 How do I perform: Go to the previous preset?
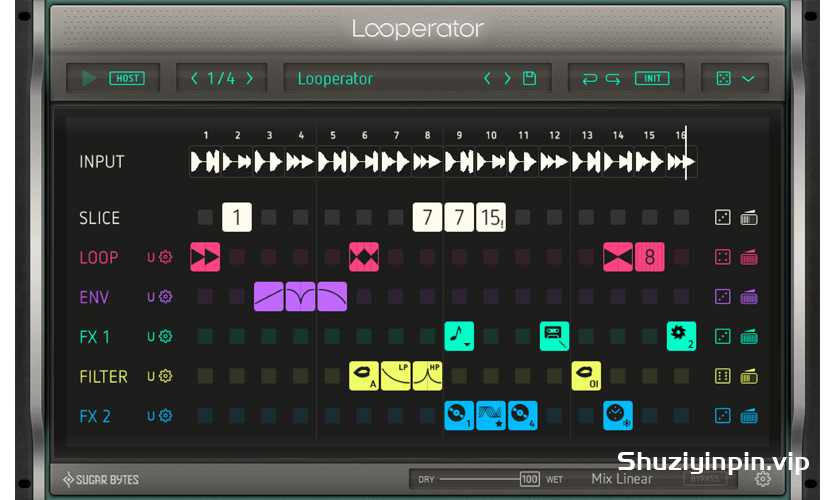tap(487, 78)
